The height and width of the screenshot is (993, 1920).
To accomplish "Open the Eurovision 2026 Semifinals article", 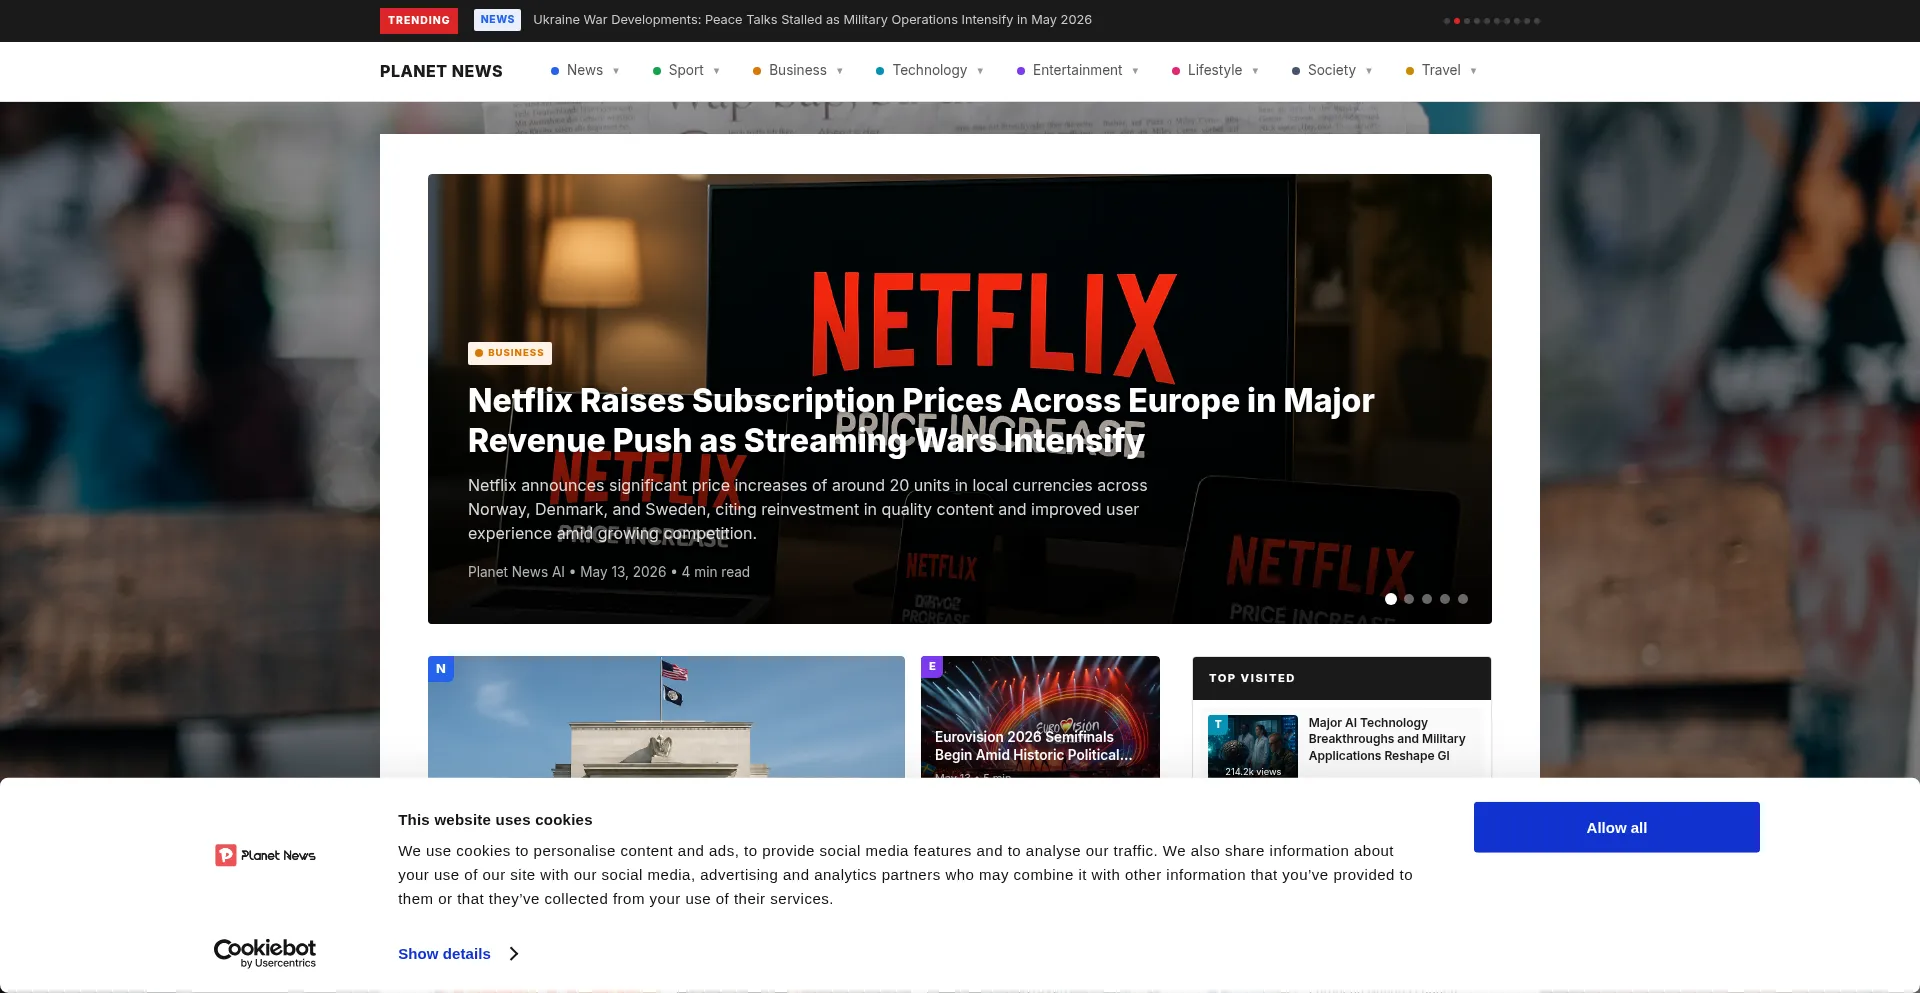I will [x=1034, y=746].
